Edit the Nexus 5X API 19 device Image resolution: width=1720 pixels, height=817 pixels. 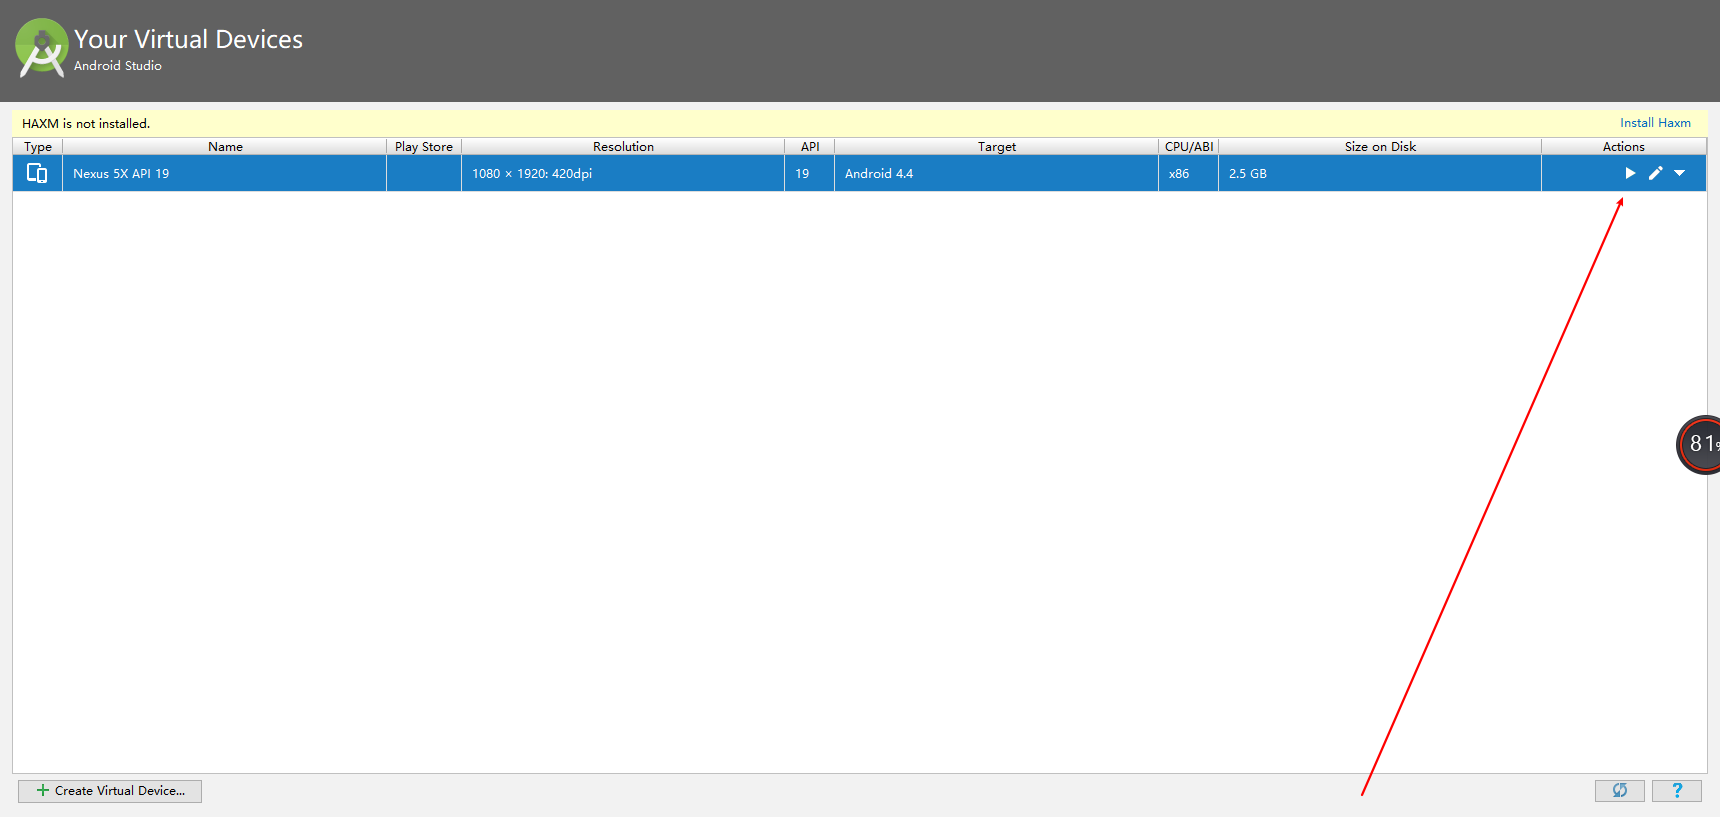1656,173
